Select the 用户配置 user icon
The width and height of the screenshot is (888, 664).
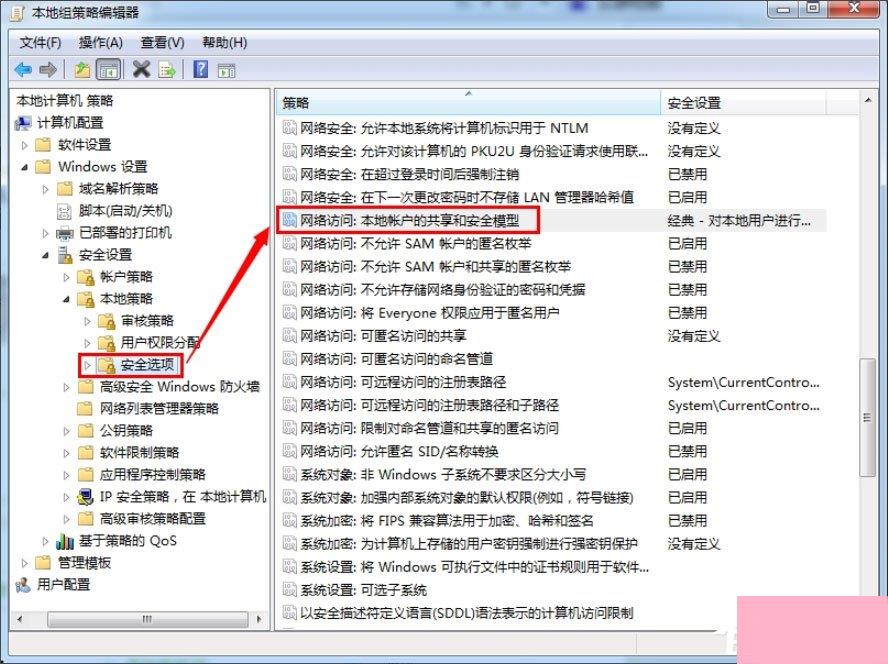[23, 585]
